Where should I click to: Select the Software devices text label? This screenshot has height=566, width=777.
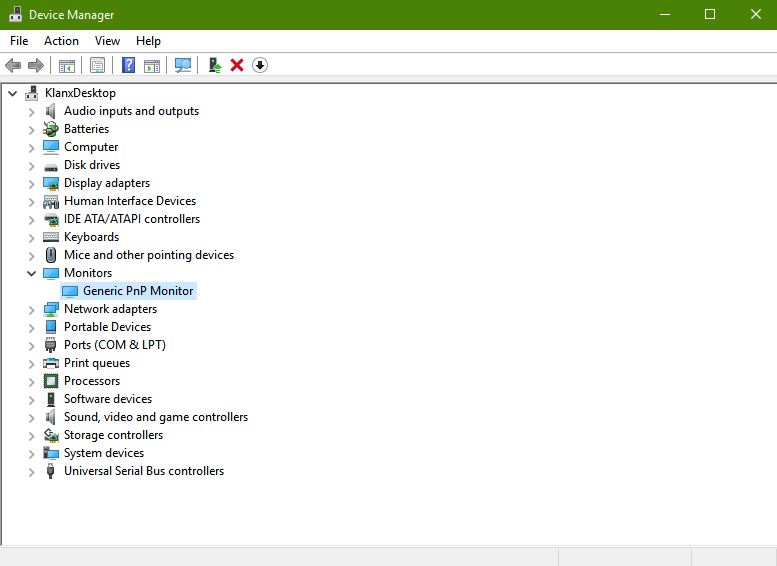(108, 398)
